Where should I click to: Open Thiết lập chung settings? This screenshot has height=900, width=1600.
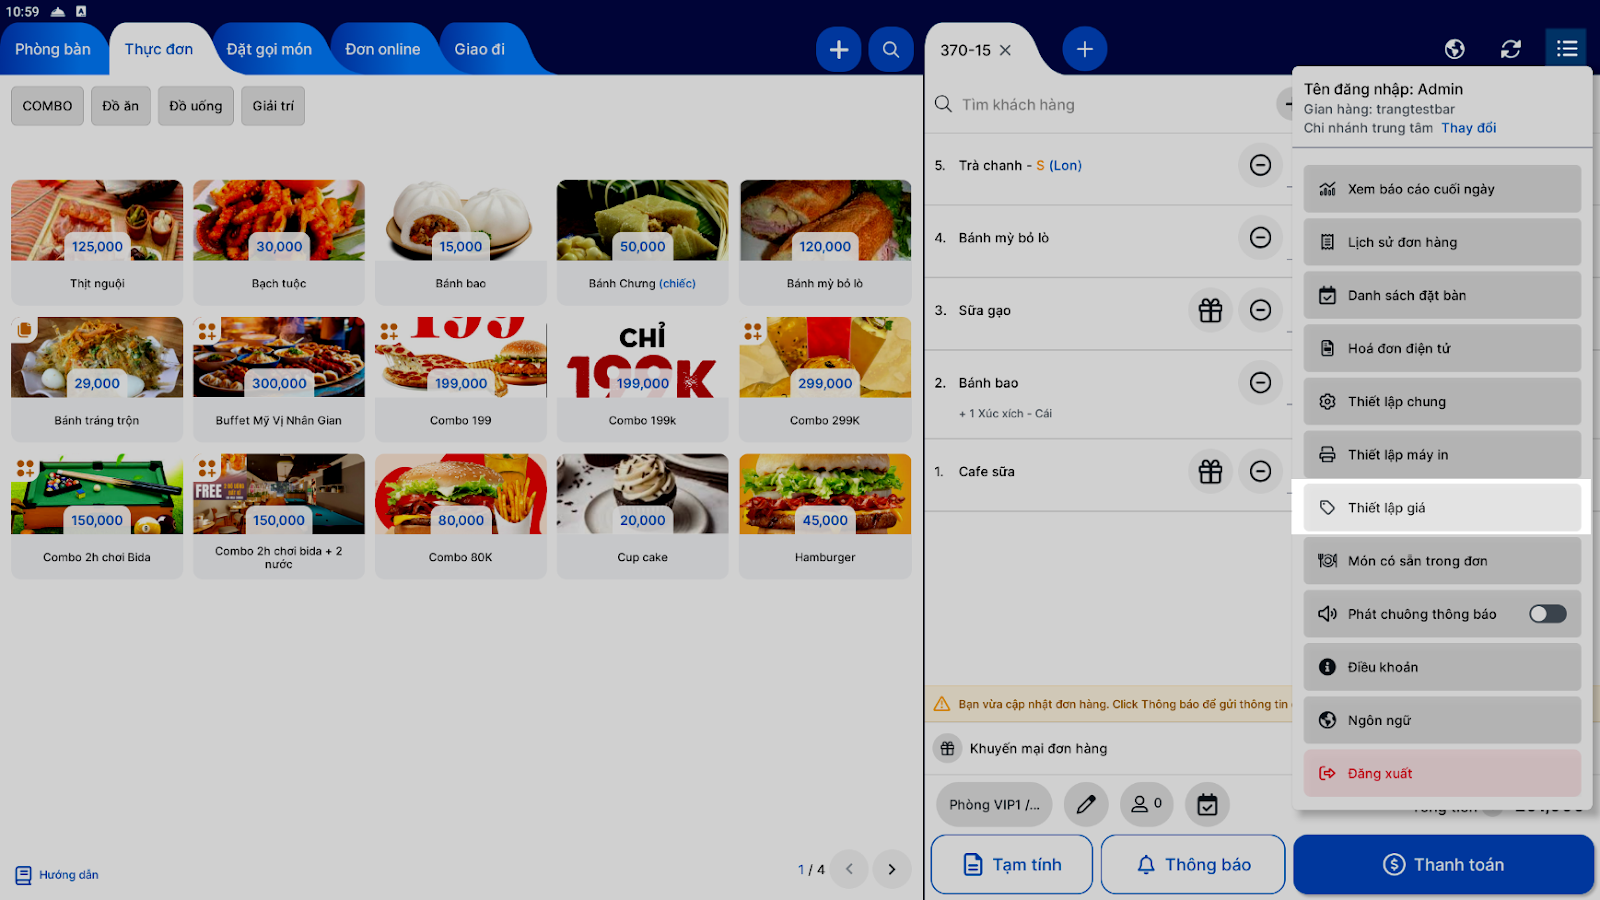pos(1442,401)
